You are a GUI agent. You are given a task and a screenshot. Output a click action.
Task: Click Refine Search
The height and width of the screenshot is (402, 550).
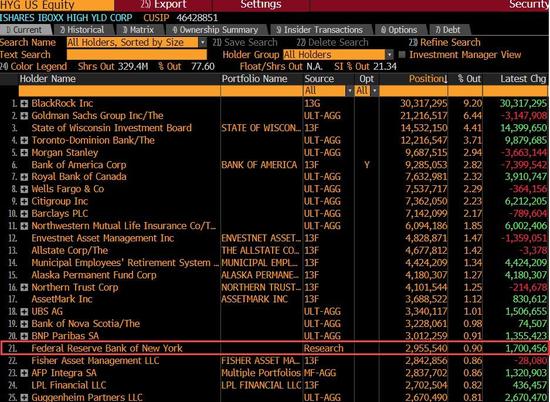(444, 42)
